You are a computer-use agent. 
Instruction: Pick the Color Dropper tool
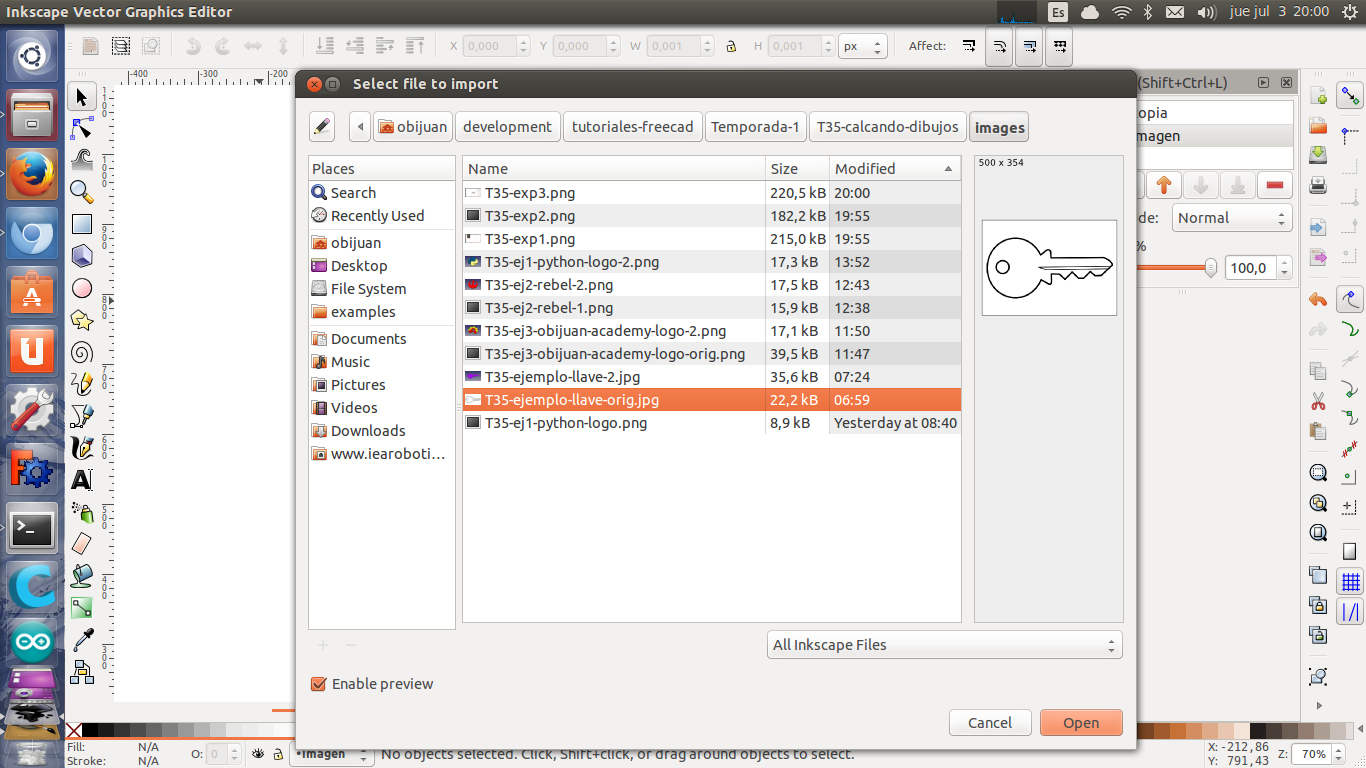(x=82, y=640)
